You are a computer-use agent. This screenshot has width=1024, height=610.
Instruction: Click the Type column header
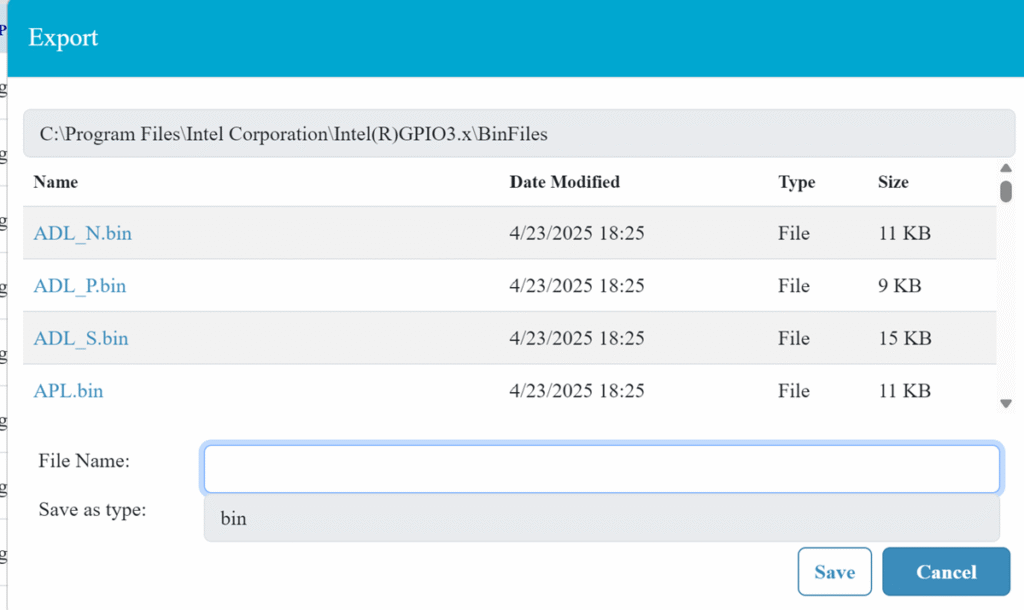(x=796, y=182)
